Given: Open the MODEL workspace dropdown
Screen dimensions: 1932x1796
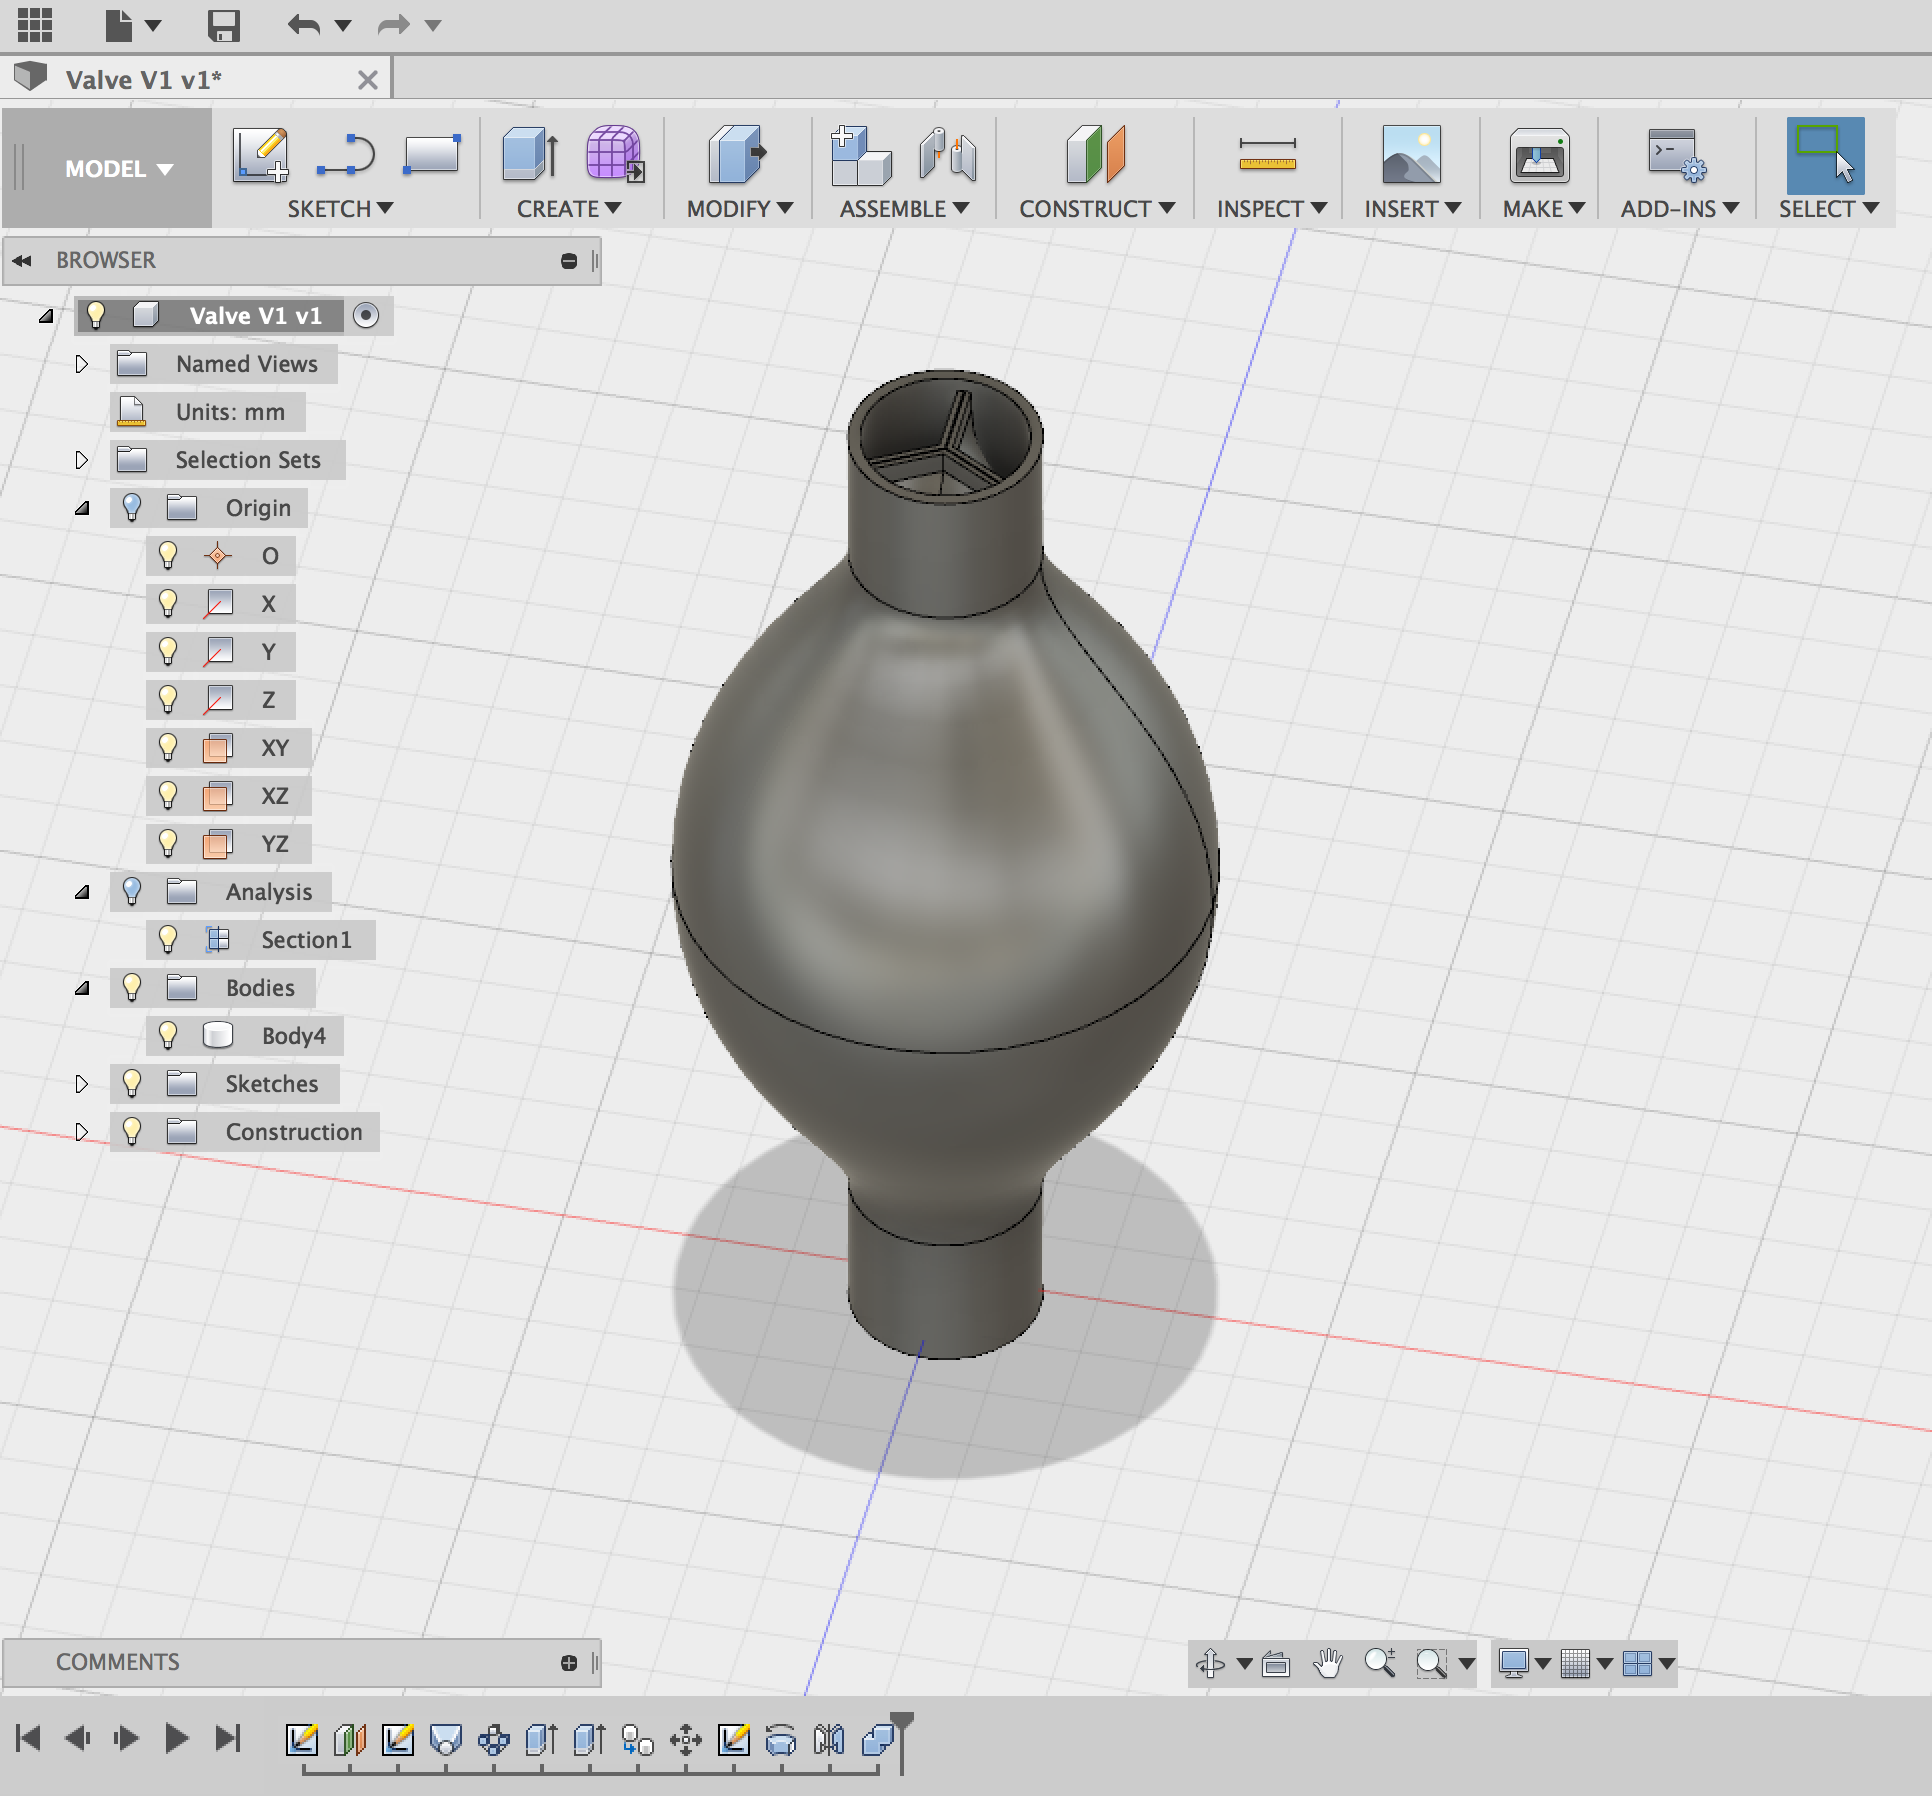Looking at the screenshot, I should coord(119,169).
